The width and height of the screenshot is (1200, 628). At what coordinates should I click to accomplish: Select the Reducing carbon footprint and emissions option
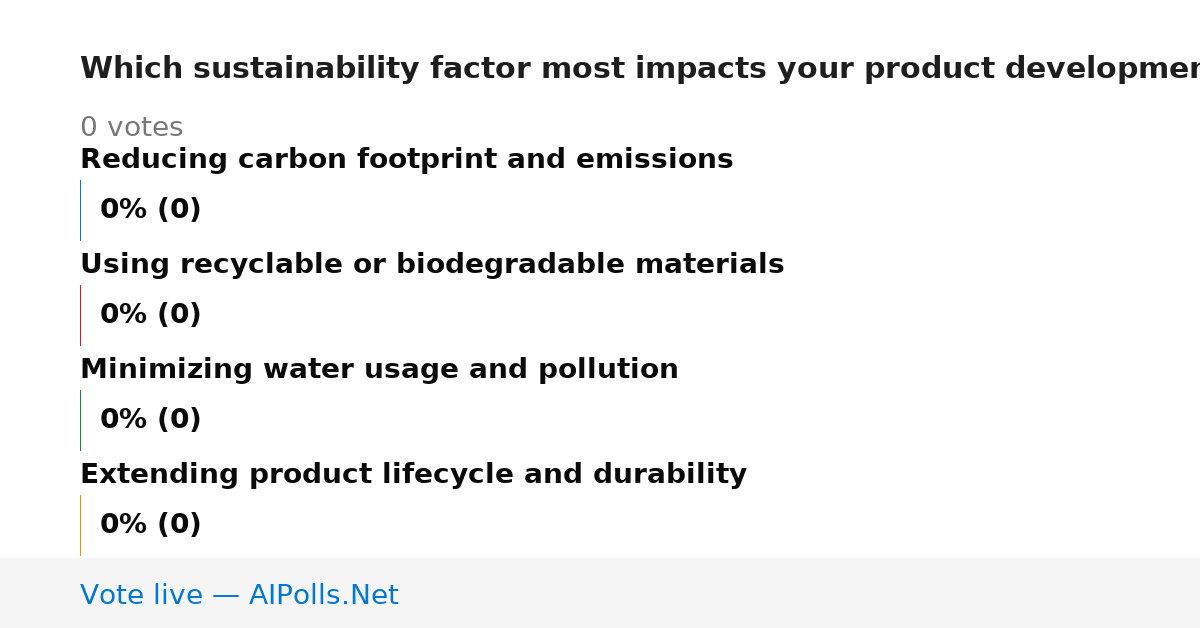[406, 160]
